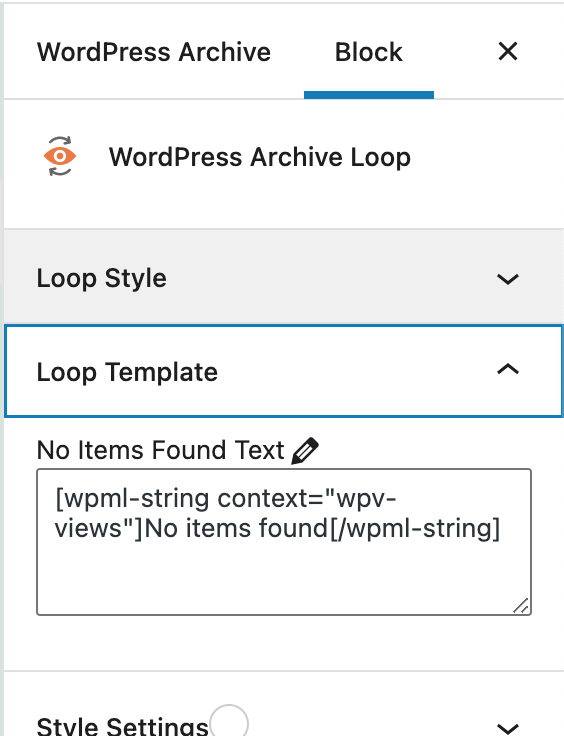Click the Style Settings chevron arrow
The height and width of the screenshot is (736, 564).
coord(508,728)
